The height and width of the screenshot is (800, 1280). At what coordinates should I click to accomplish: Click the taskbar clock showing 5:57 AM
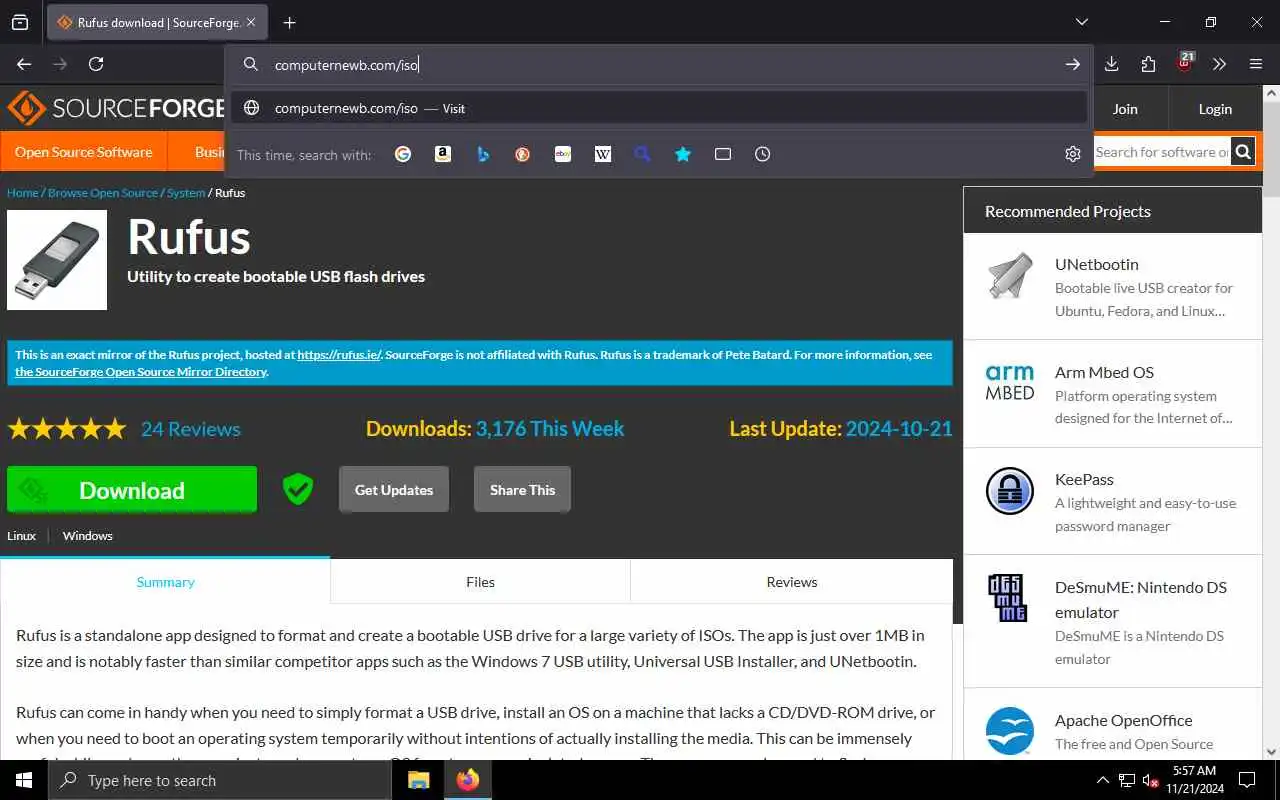pos(1194,780)
